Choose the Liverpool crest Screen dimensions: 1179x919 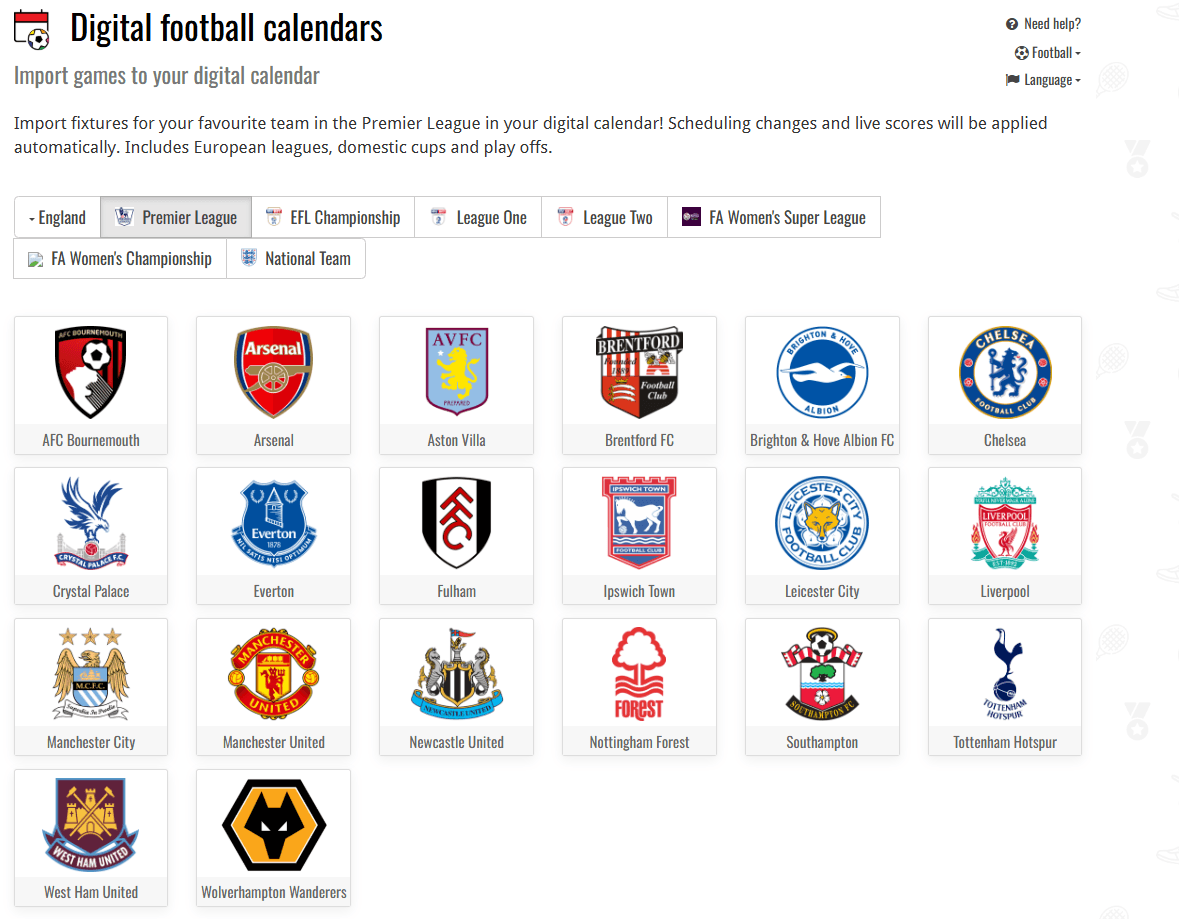click(1005, 523)
